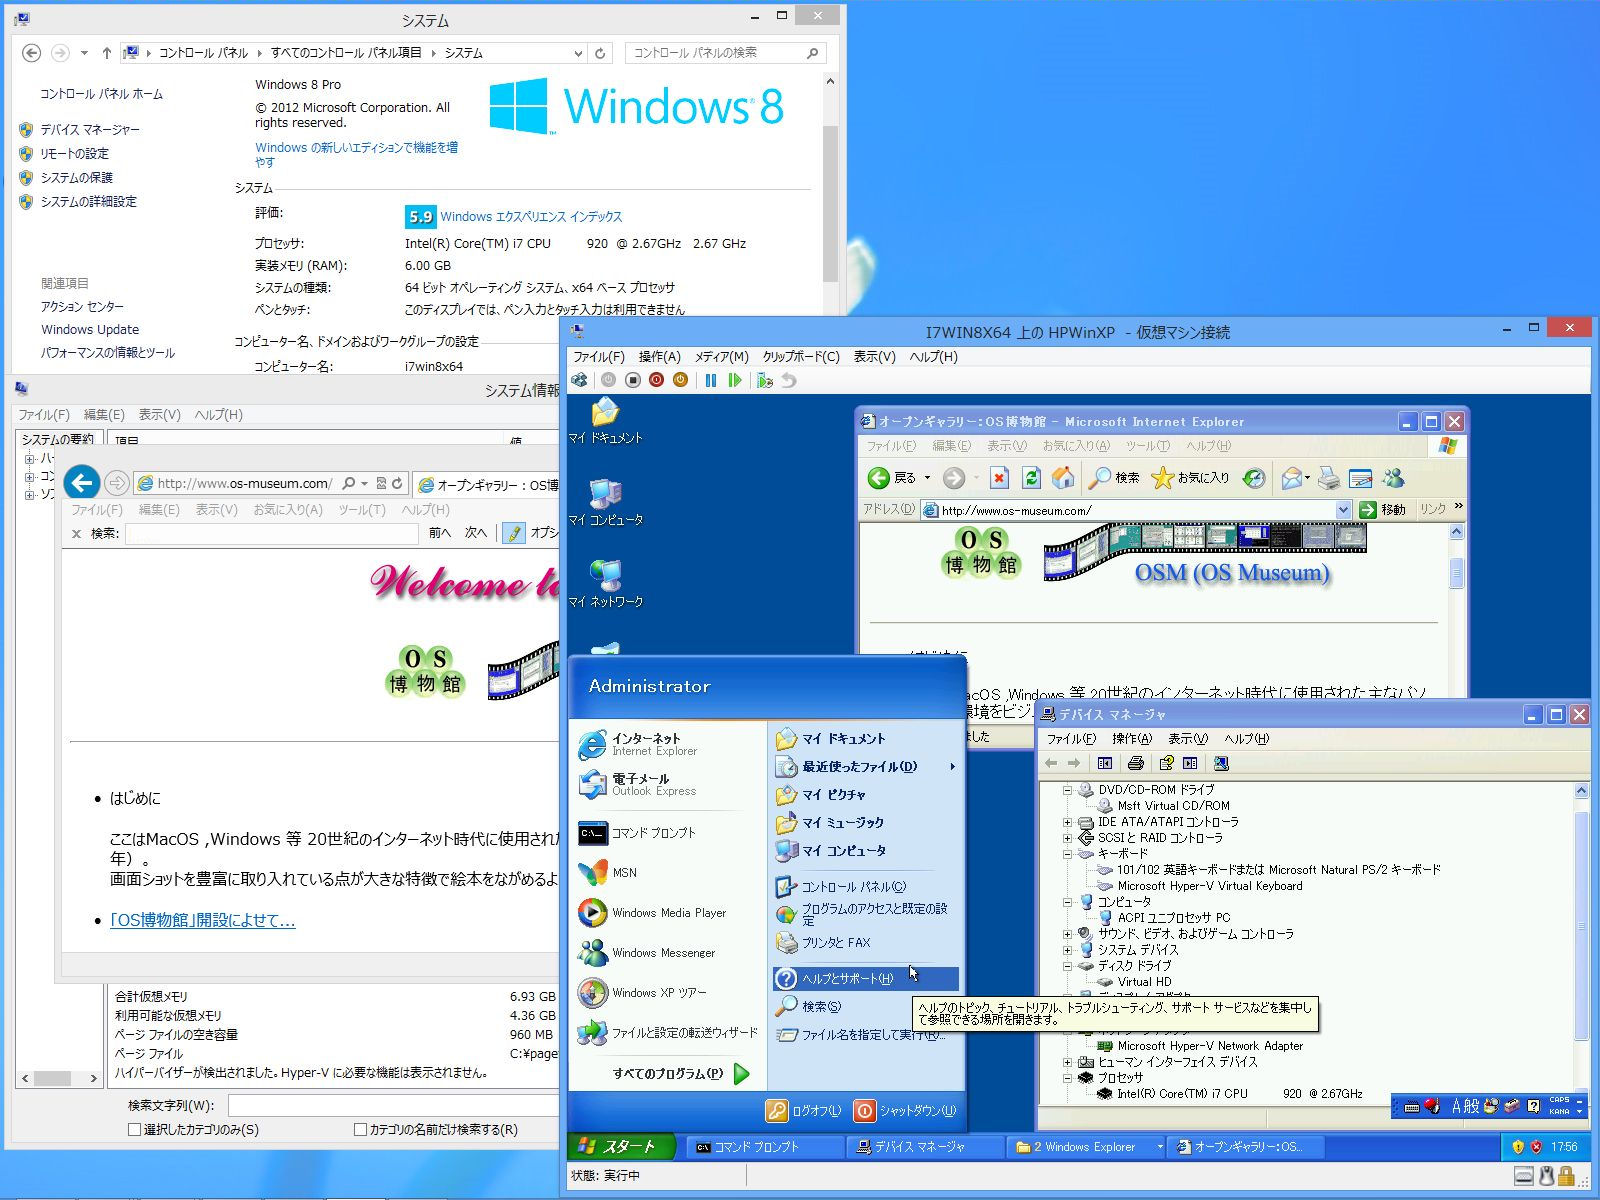Click 移動 Go button in XP IE
This screenshot has height=1200, width=1600.
click(1383, 510)
